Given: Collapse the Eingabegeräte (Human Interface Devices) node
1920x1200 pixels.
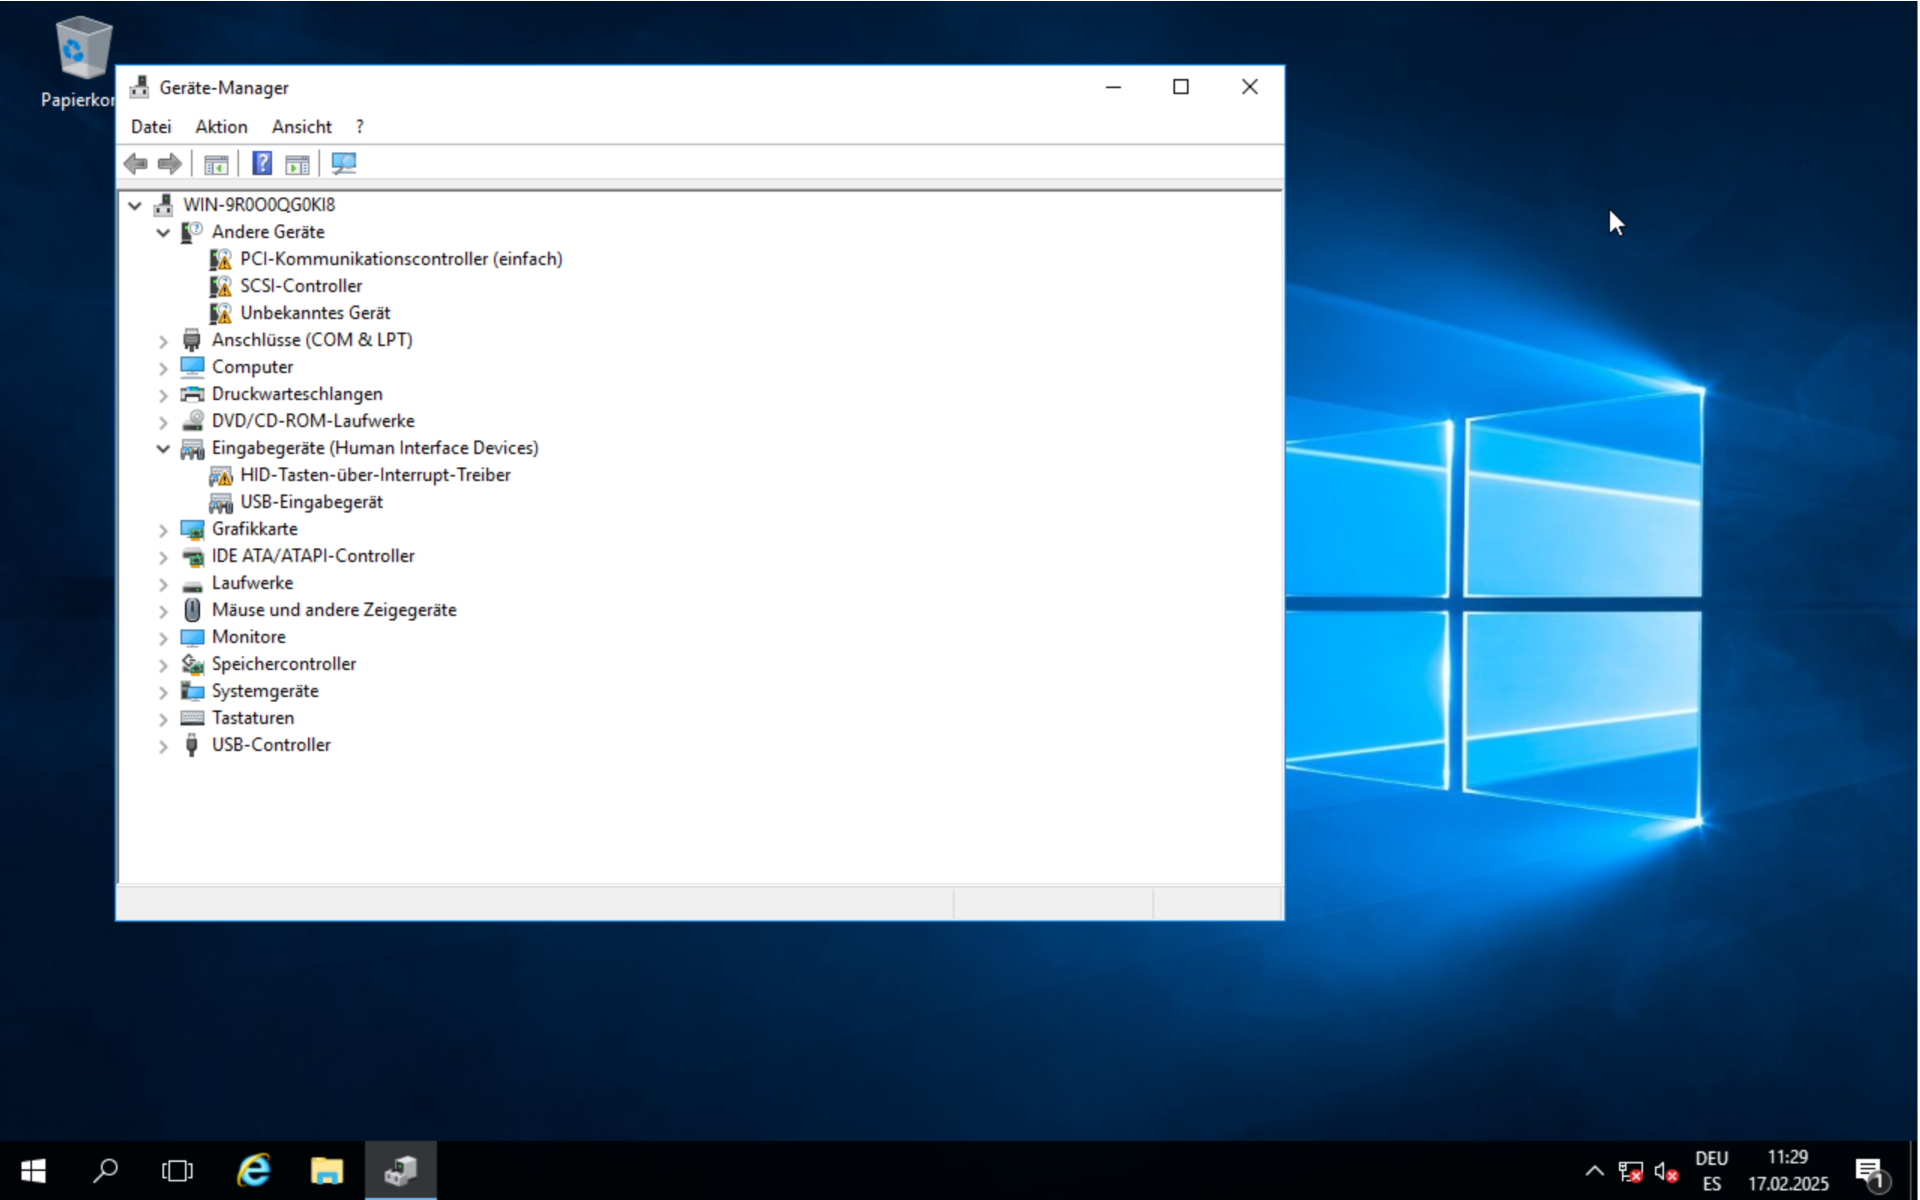Looking at the screenshot, I should pyautogui.click(x=163, y=448).
